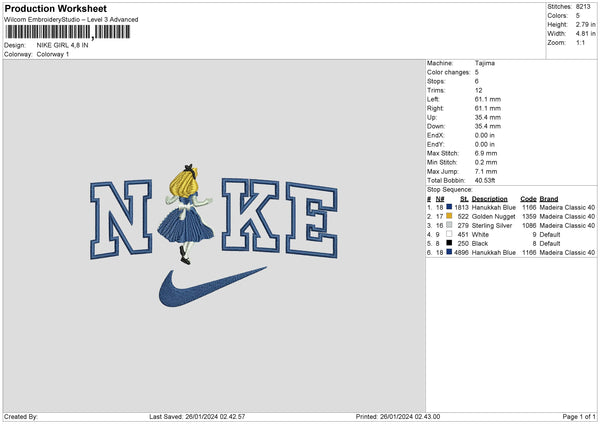
Task: Click the Created By label
Action: point(21,416)
